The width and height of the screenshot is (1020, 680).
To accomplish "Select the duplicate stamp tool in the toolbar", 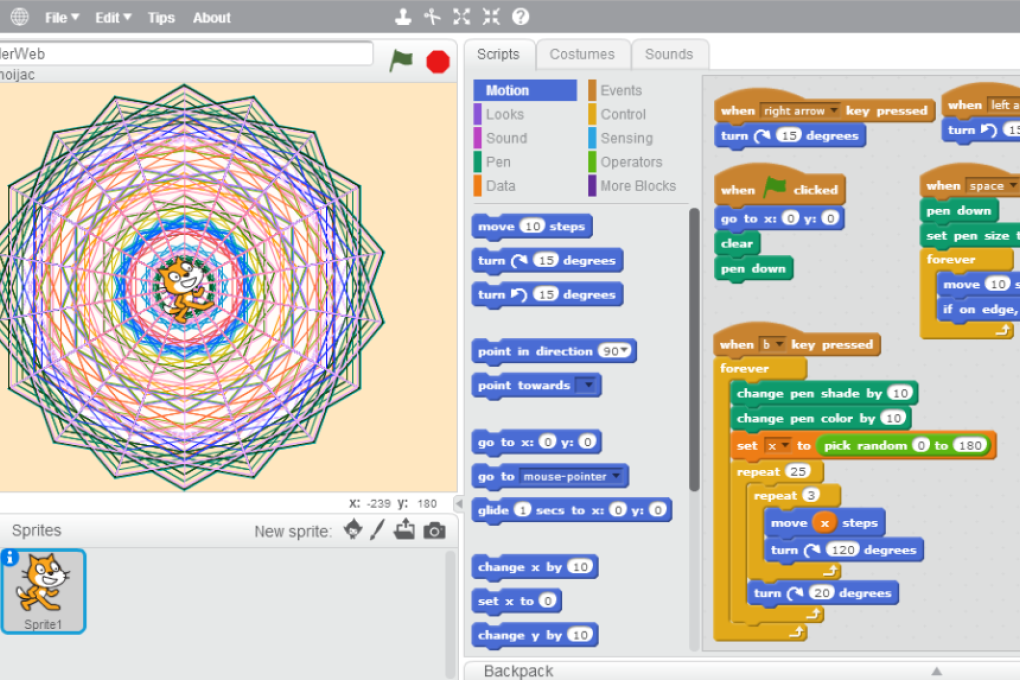I will [x=403, y=16].
